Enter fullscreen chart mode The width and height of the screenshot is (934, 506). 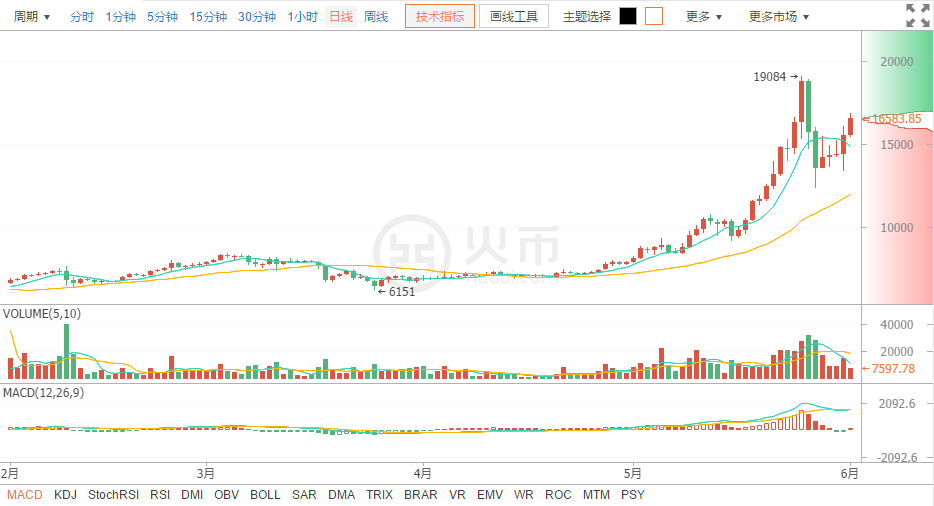[915, 16]
